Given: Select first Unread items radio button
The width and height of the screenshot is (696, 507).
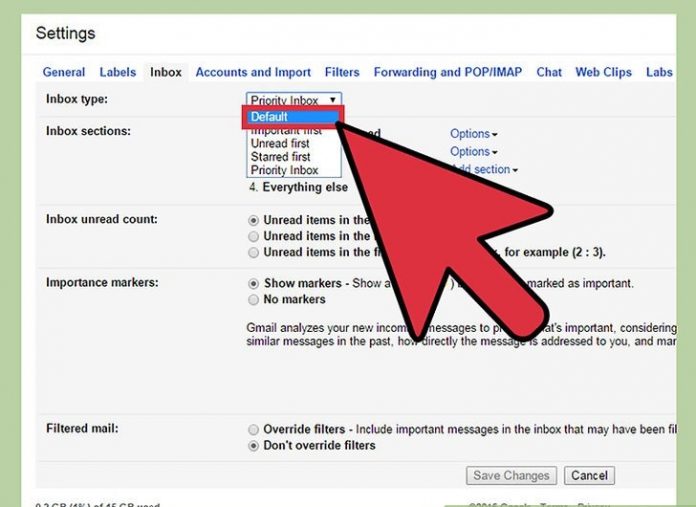Looking at the screenshot, I should pyautogui.click(x=254, y=220).
